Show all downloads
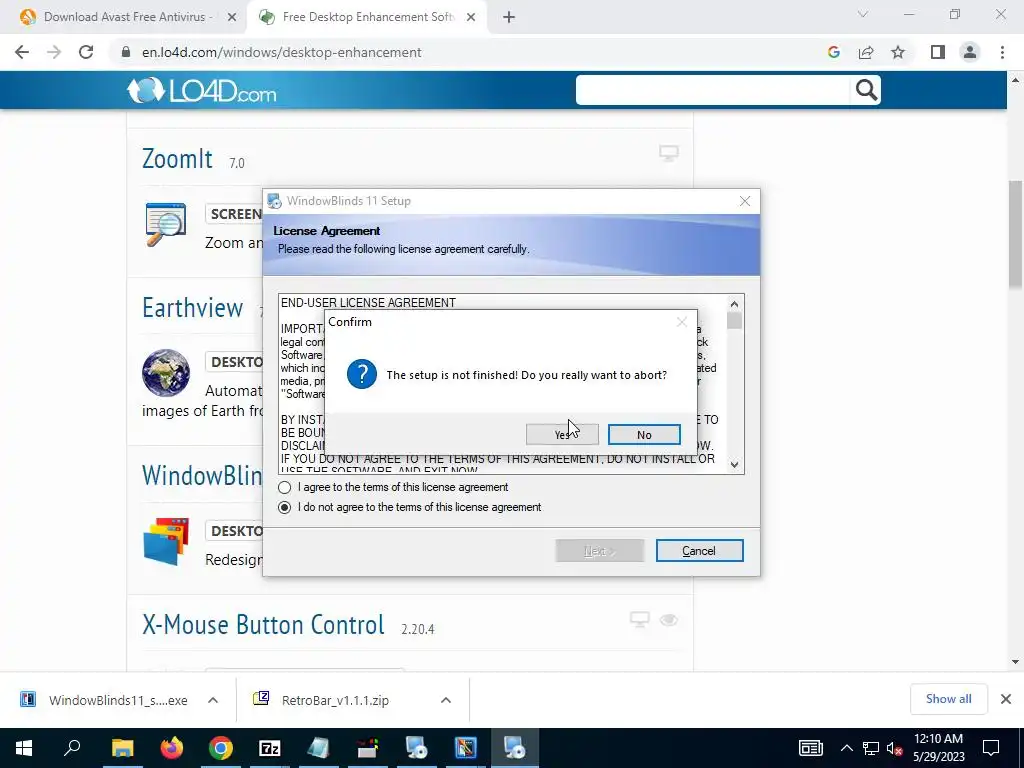Viewport: 1024px width, 768px height. tap(948, 699)
